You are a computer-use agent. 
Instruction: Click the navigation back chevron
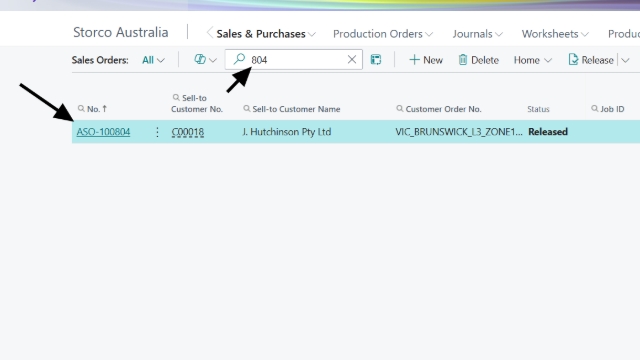pyautogui.click(x=209, y=33)
